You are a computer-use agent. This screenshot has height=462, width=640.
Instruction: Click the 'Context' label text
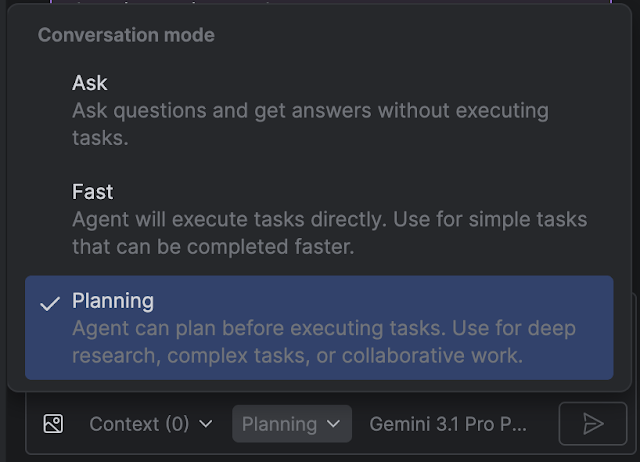coord(124,424)
